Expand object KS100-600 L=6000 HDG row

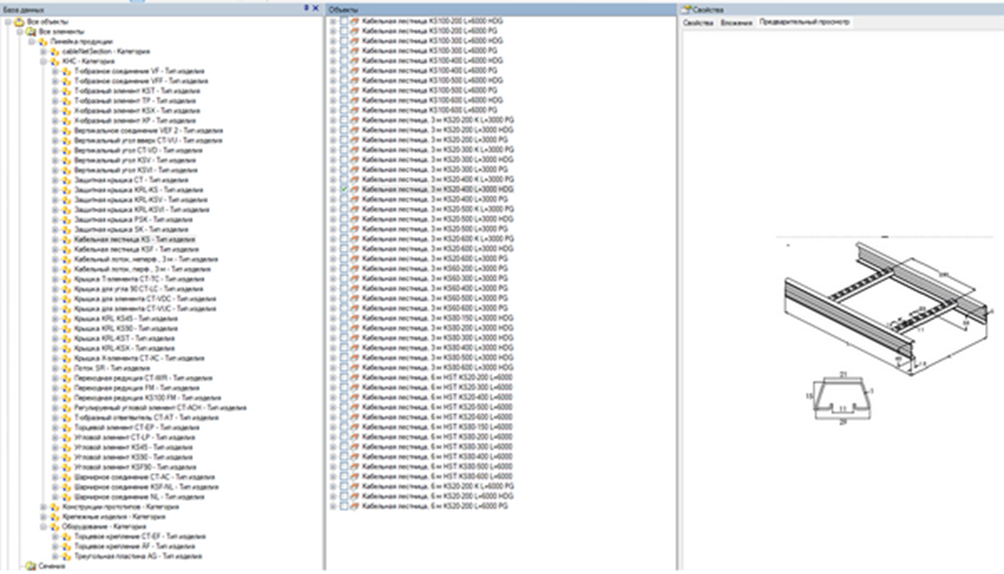tap(333, 101)
